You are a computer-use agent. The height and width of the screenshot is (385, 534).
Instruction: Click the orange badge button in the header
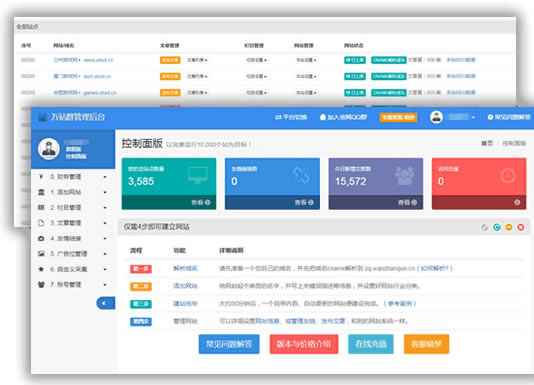[x=398, y=118]
